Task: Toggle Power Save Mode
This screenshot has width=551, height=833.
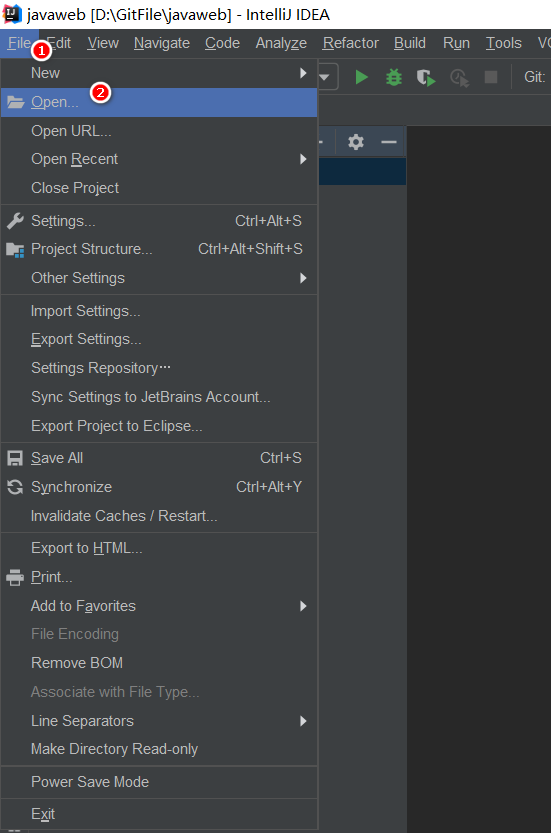Action: pos(159,782)
